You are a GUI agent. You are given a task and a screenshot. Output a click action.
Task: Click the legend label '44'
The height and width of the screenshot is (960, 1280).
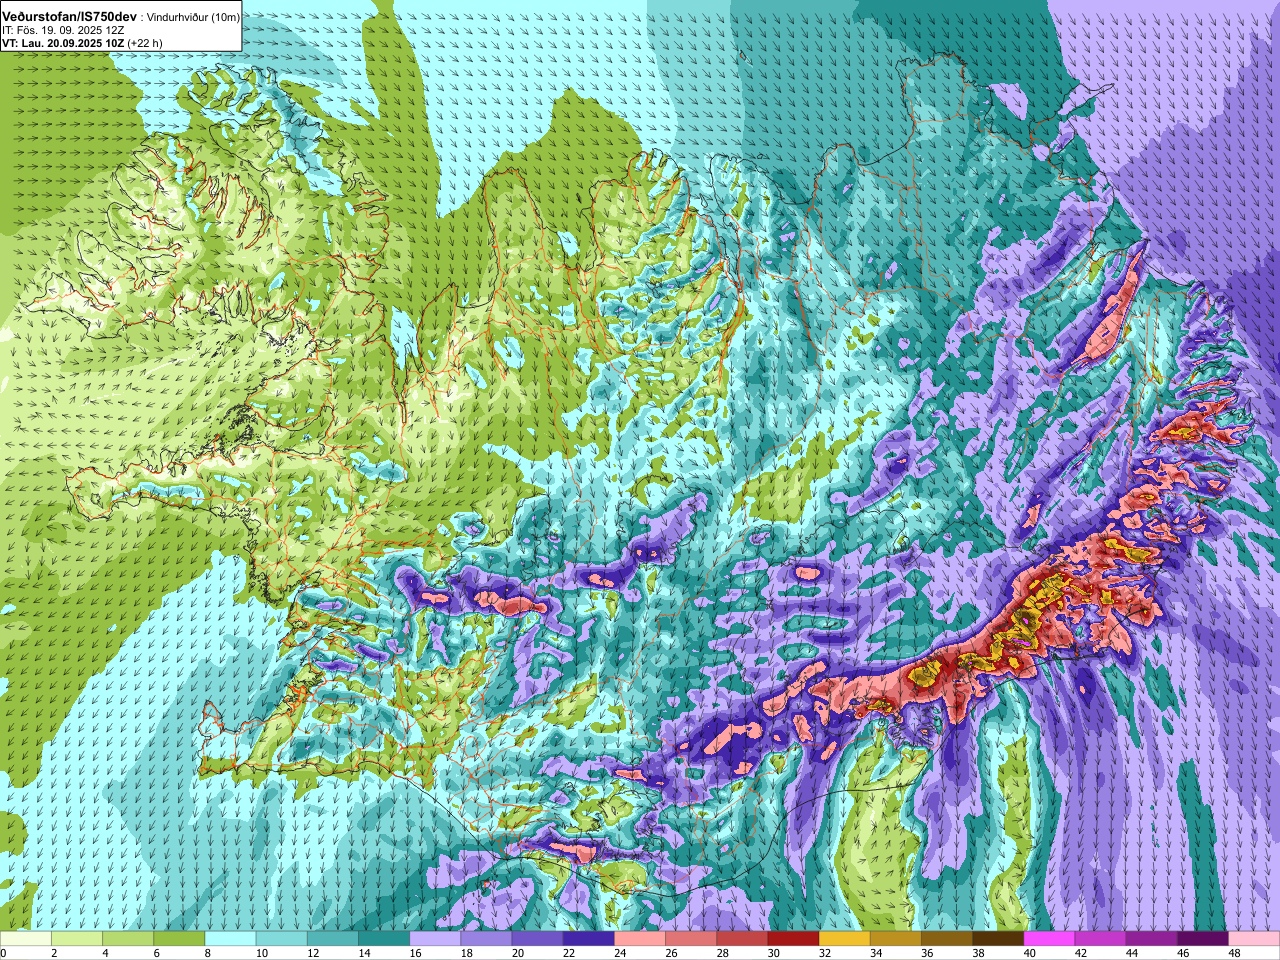coord(1131,953)
